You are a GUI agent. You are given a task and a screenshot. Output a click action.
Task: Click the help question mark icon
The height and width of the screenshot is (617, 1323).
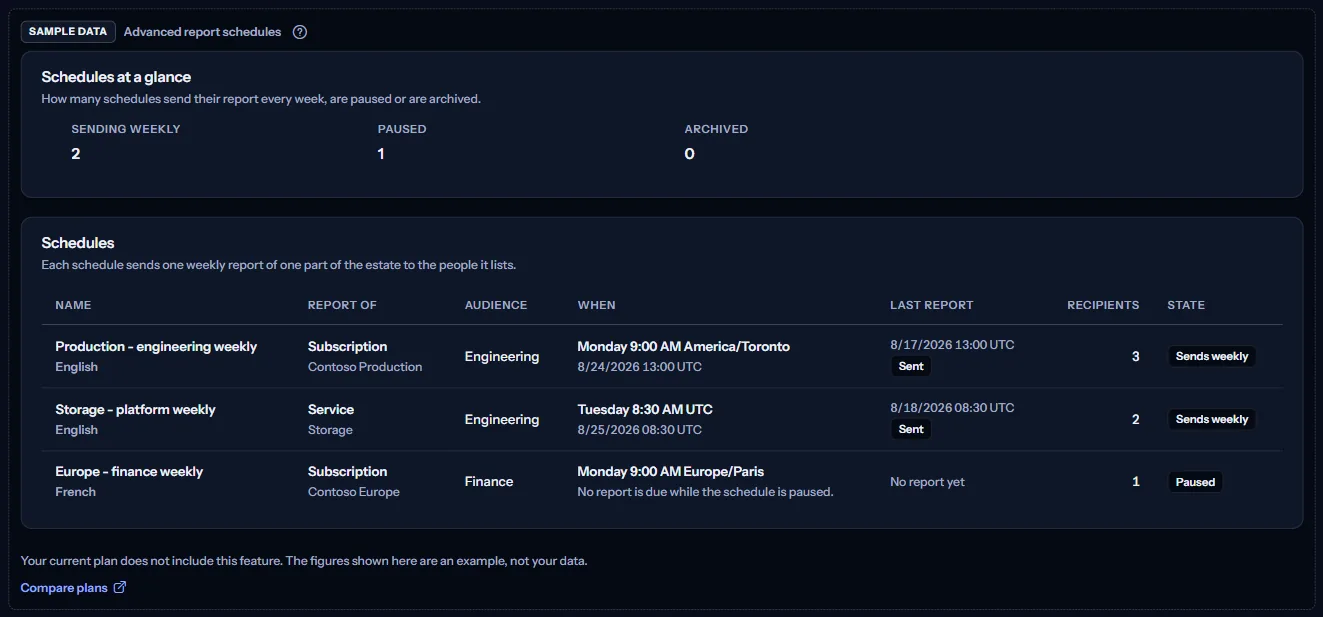pyautogui.click(x=300, y=32)
